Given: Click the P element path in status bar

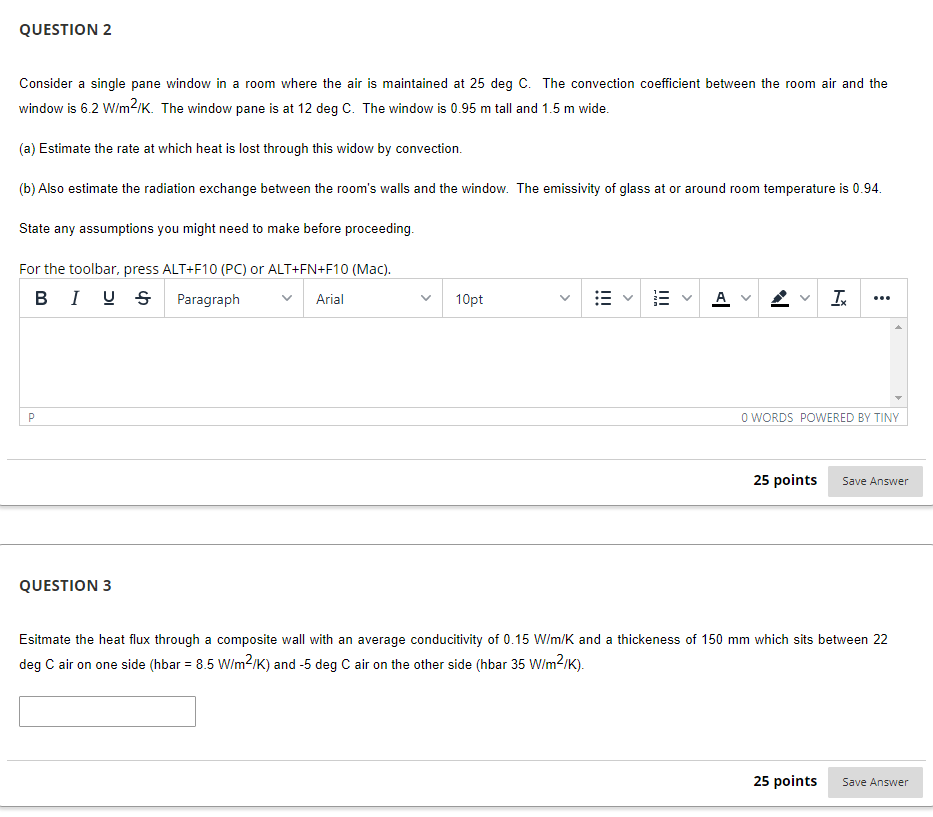Looking at the screenshot, I should click(32, 418).
